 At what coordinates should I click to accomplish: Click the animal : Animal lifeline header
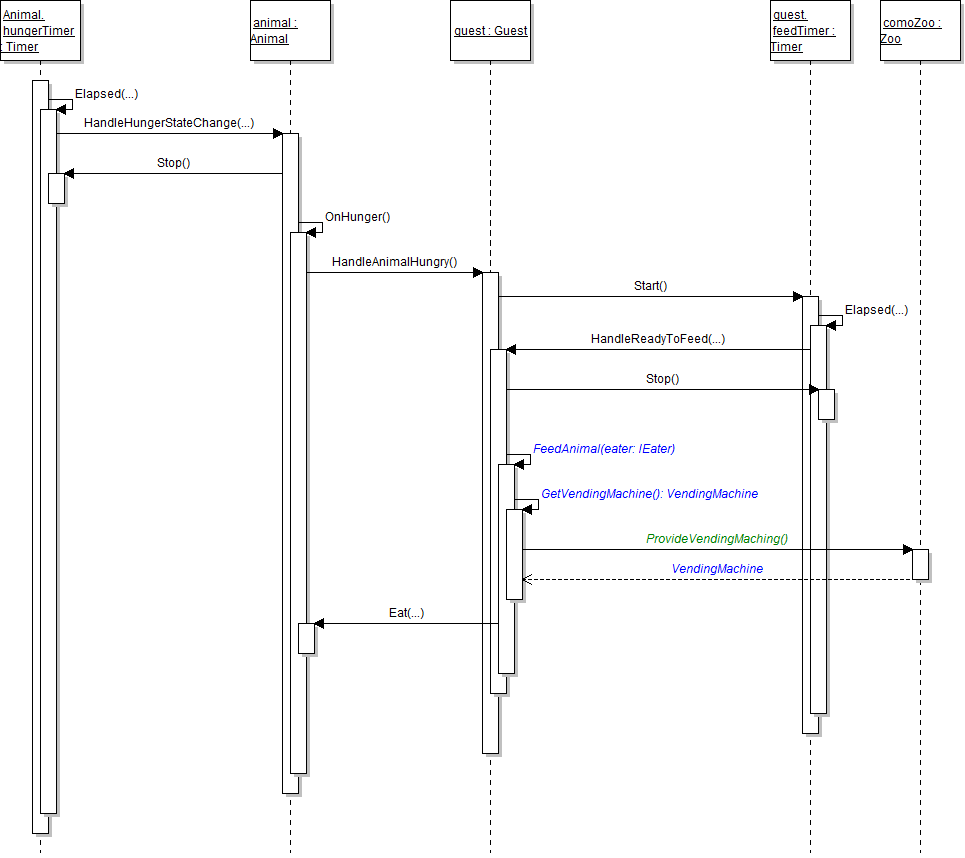[290, 31]
